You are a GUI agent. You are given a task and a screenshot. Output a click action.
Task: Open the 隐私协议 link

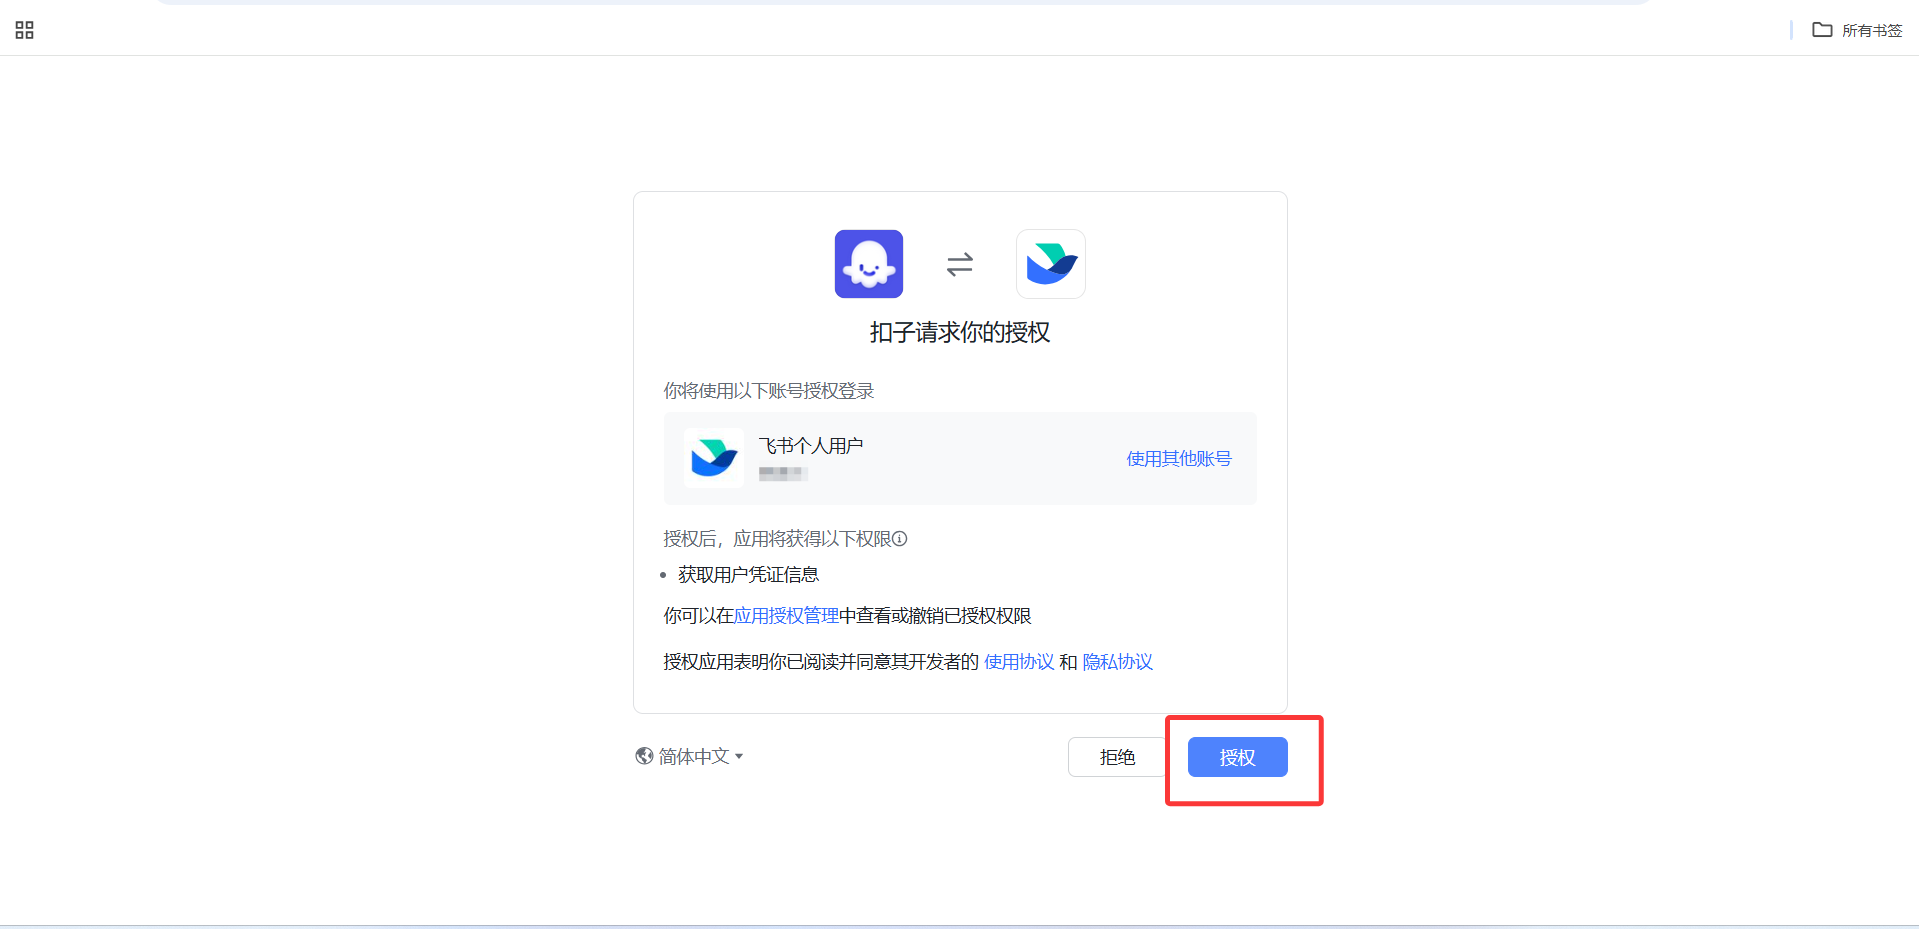coord(1118,662)
